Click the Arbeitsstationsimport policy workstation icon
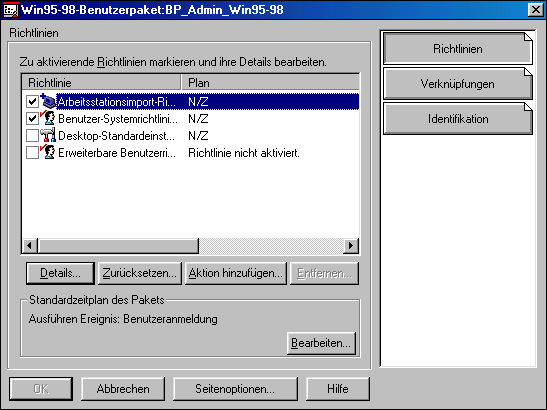547x410 pixels. (48, 101)
